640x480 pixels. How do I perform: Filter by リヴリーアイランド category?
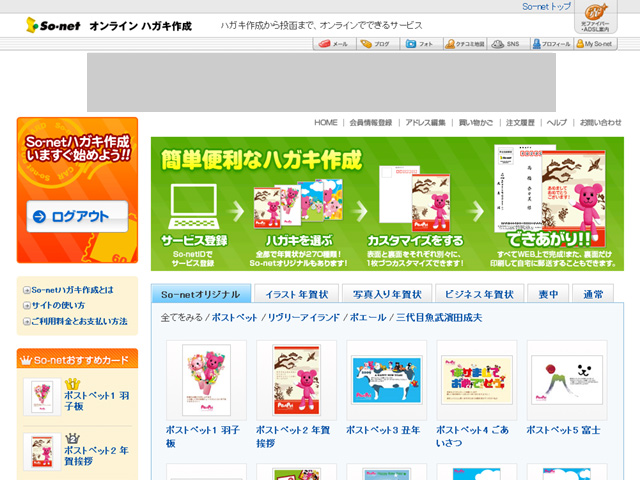pos(304,318)
